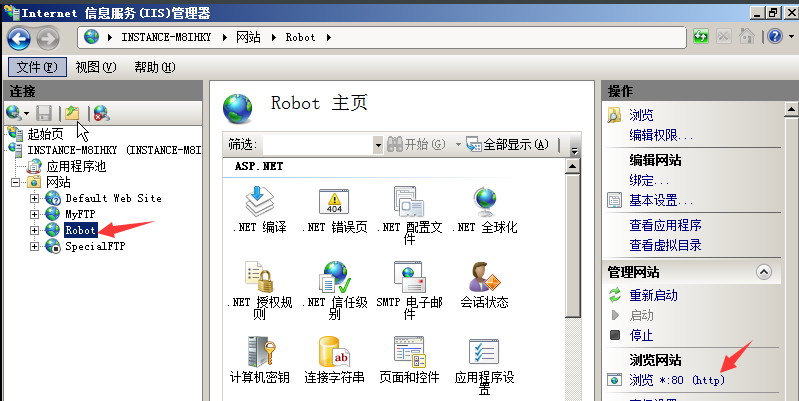The image size is (799, 401).
Task: Collapse the 网站 tree node
Action: (15, 182)
